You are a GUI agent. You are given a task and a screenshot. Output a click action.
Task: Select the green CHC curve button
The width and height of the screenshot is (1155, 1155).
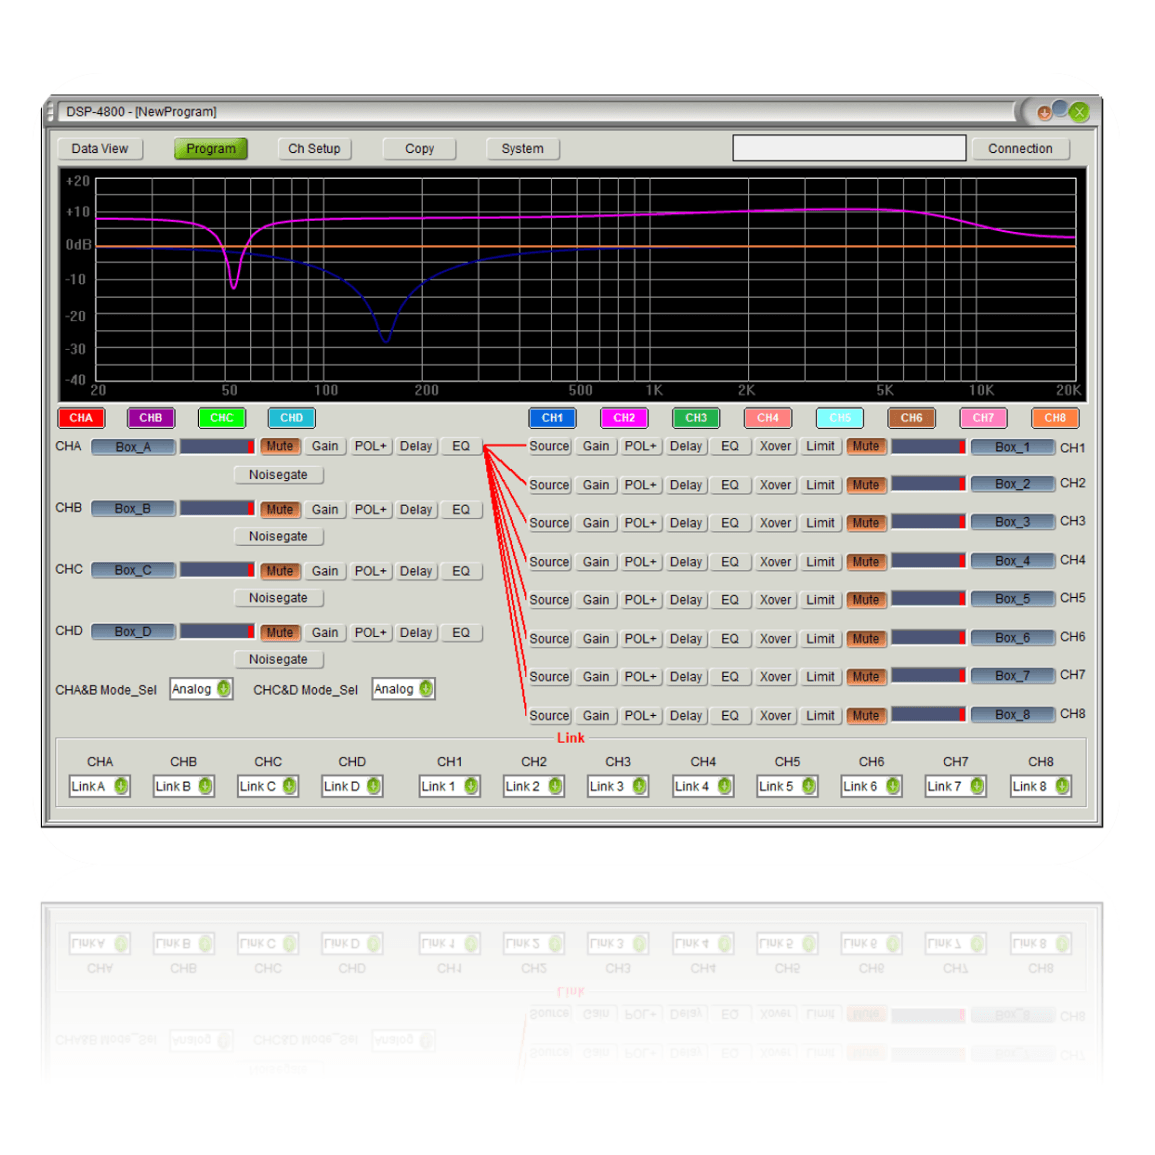tap(222, 418)
